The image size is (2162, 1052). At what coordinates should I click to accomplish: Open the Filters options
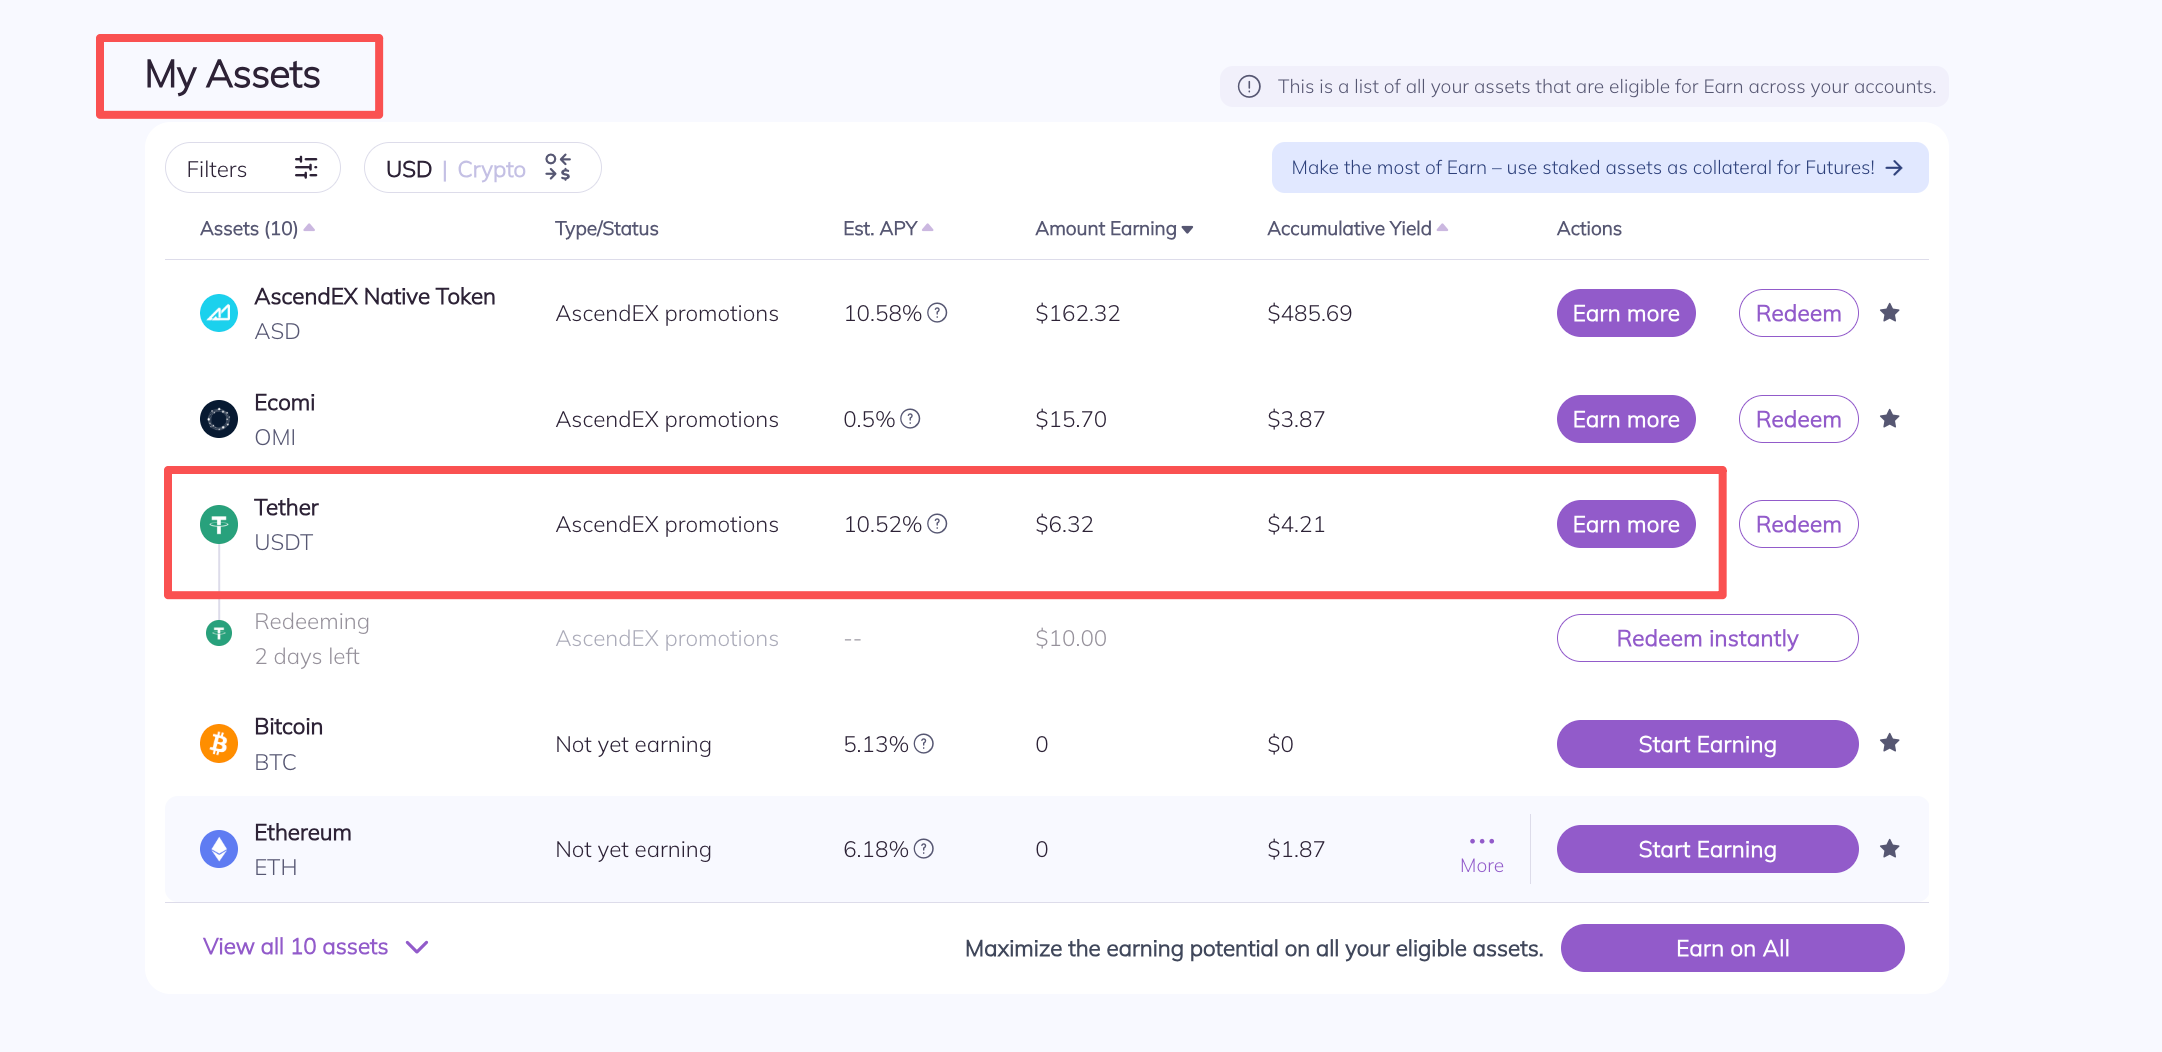coord(252,168)
